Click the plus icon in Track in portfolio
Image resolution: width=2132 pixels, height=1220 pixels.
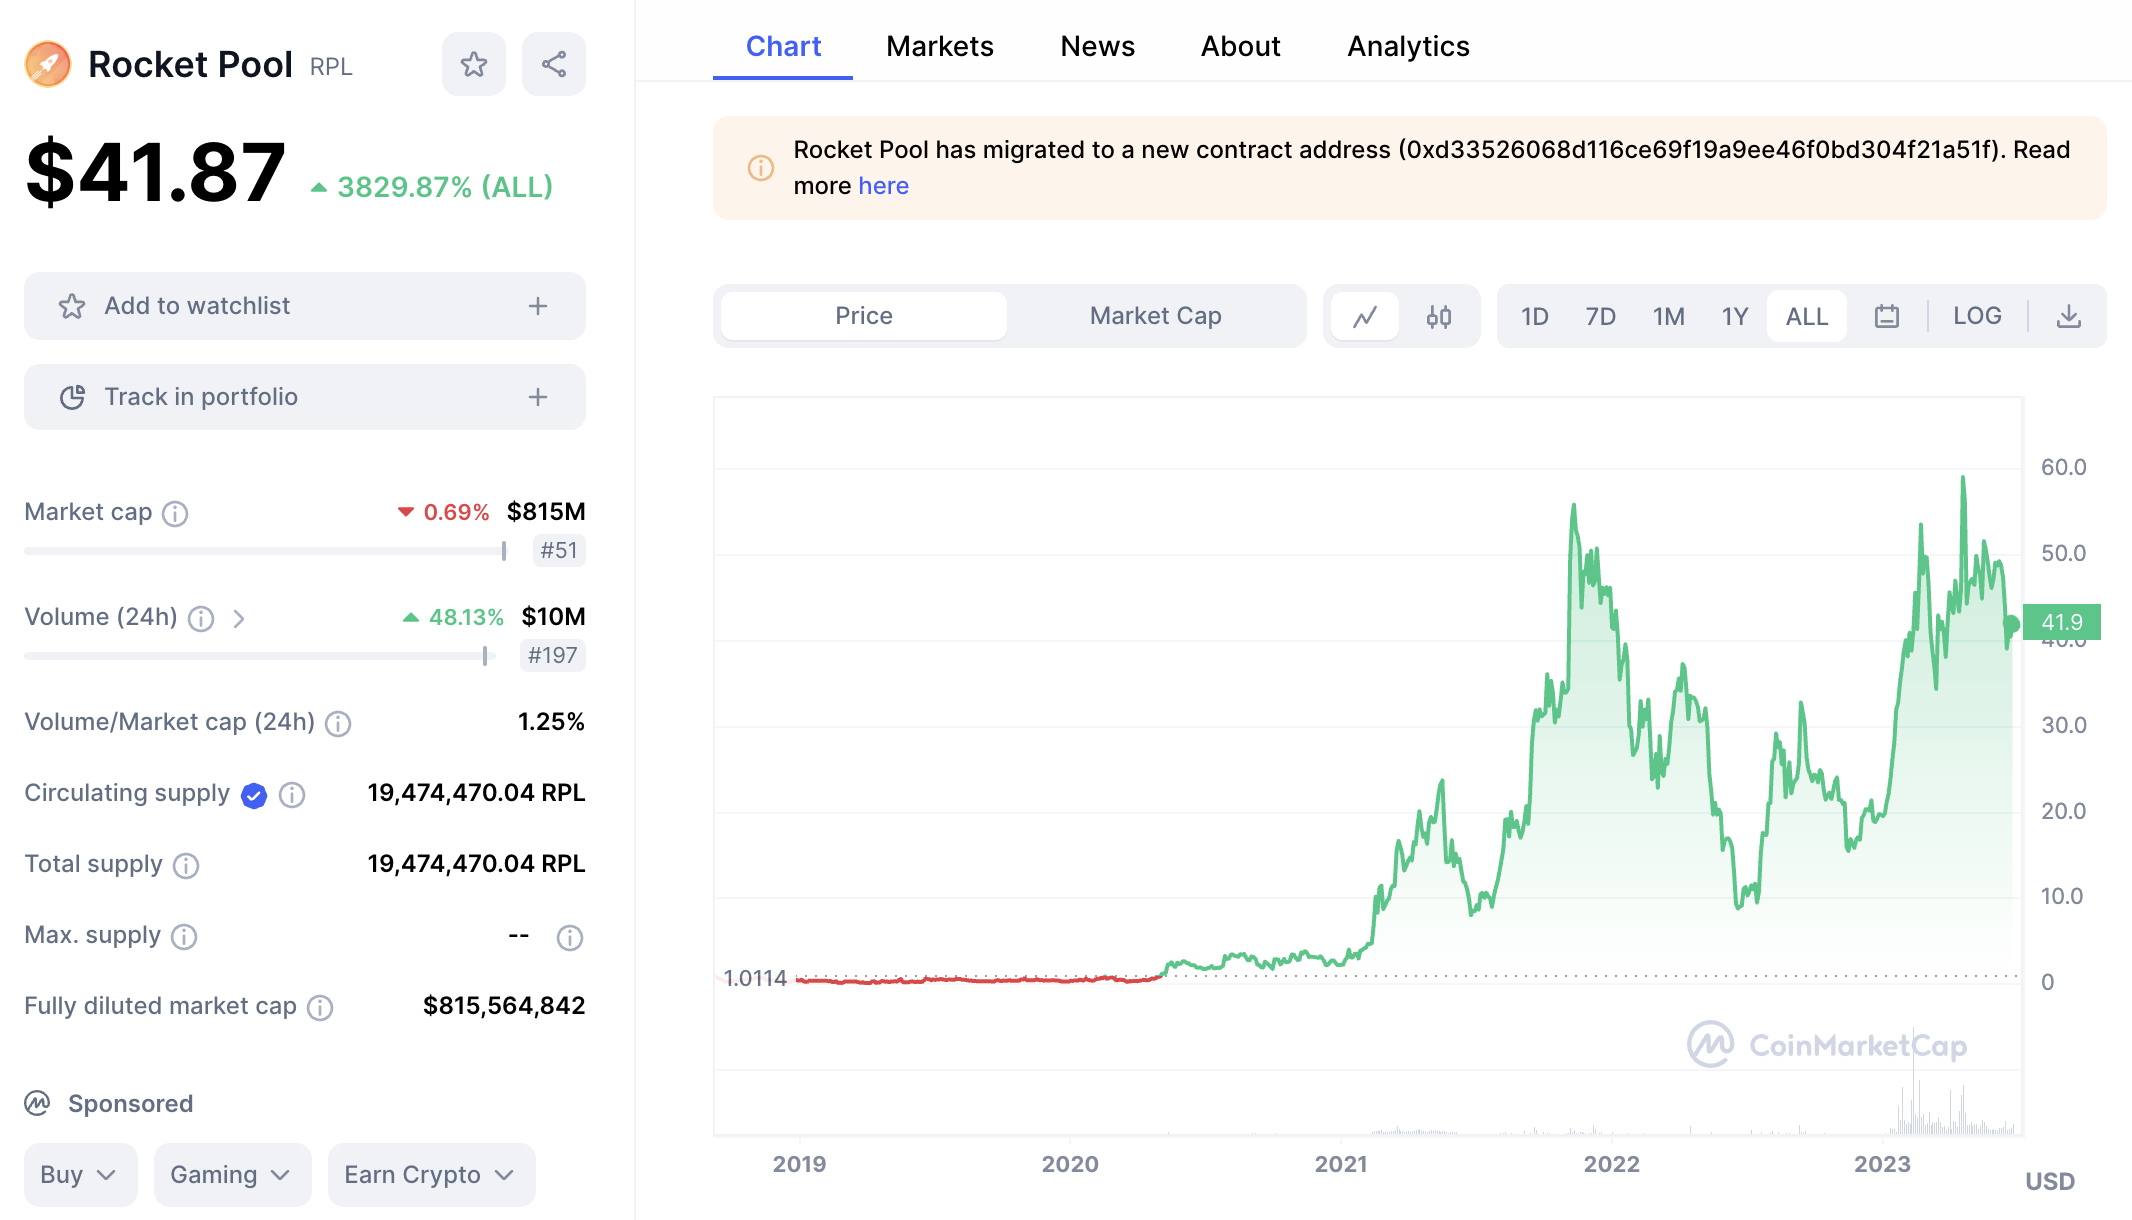pyautogui.click(x=538, y=397)
